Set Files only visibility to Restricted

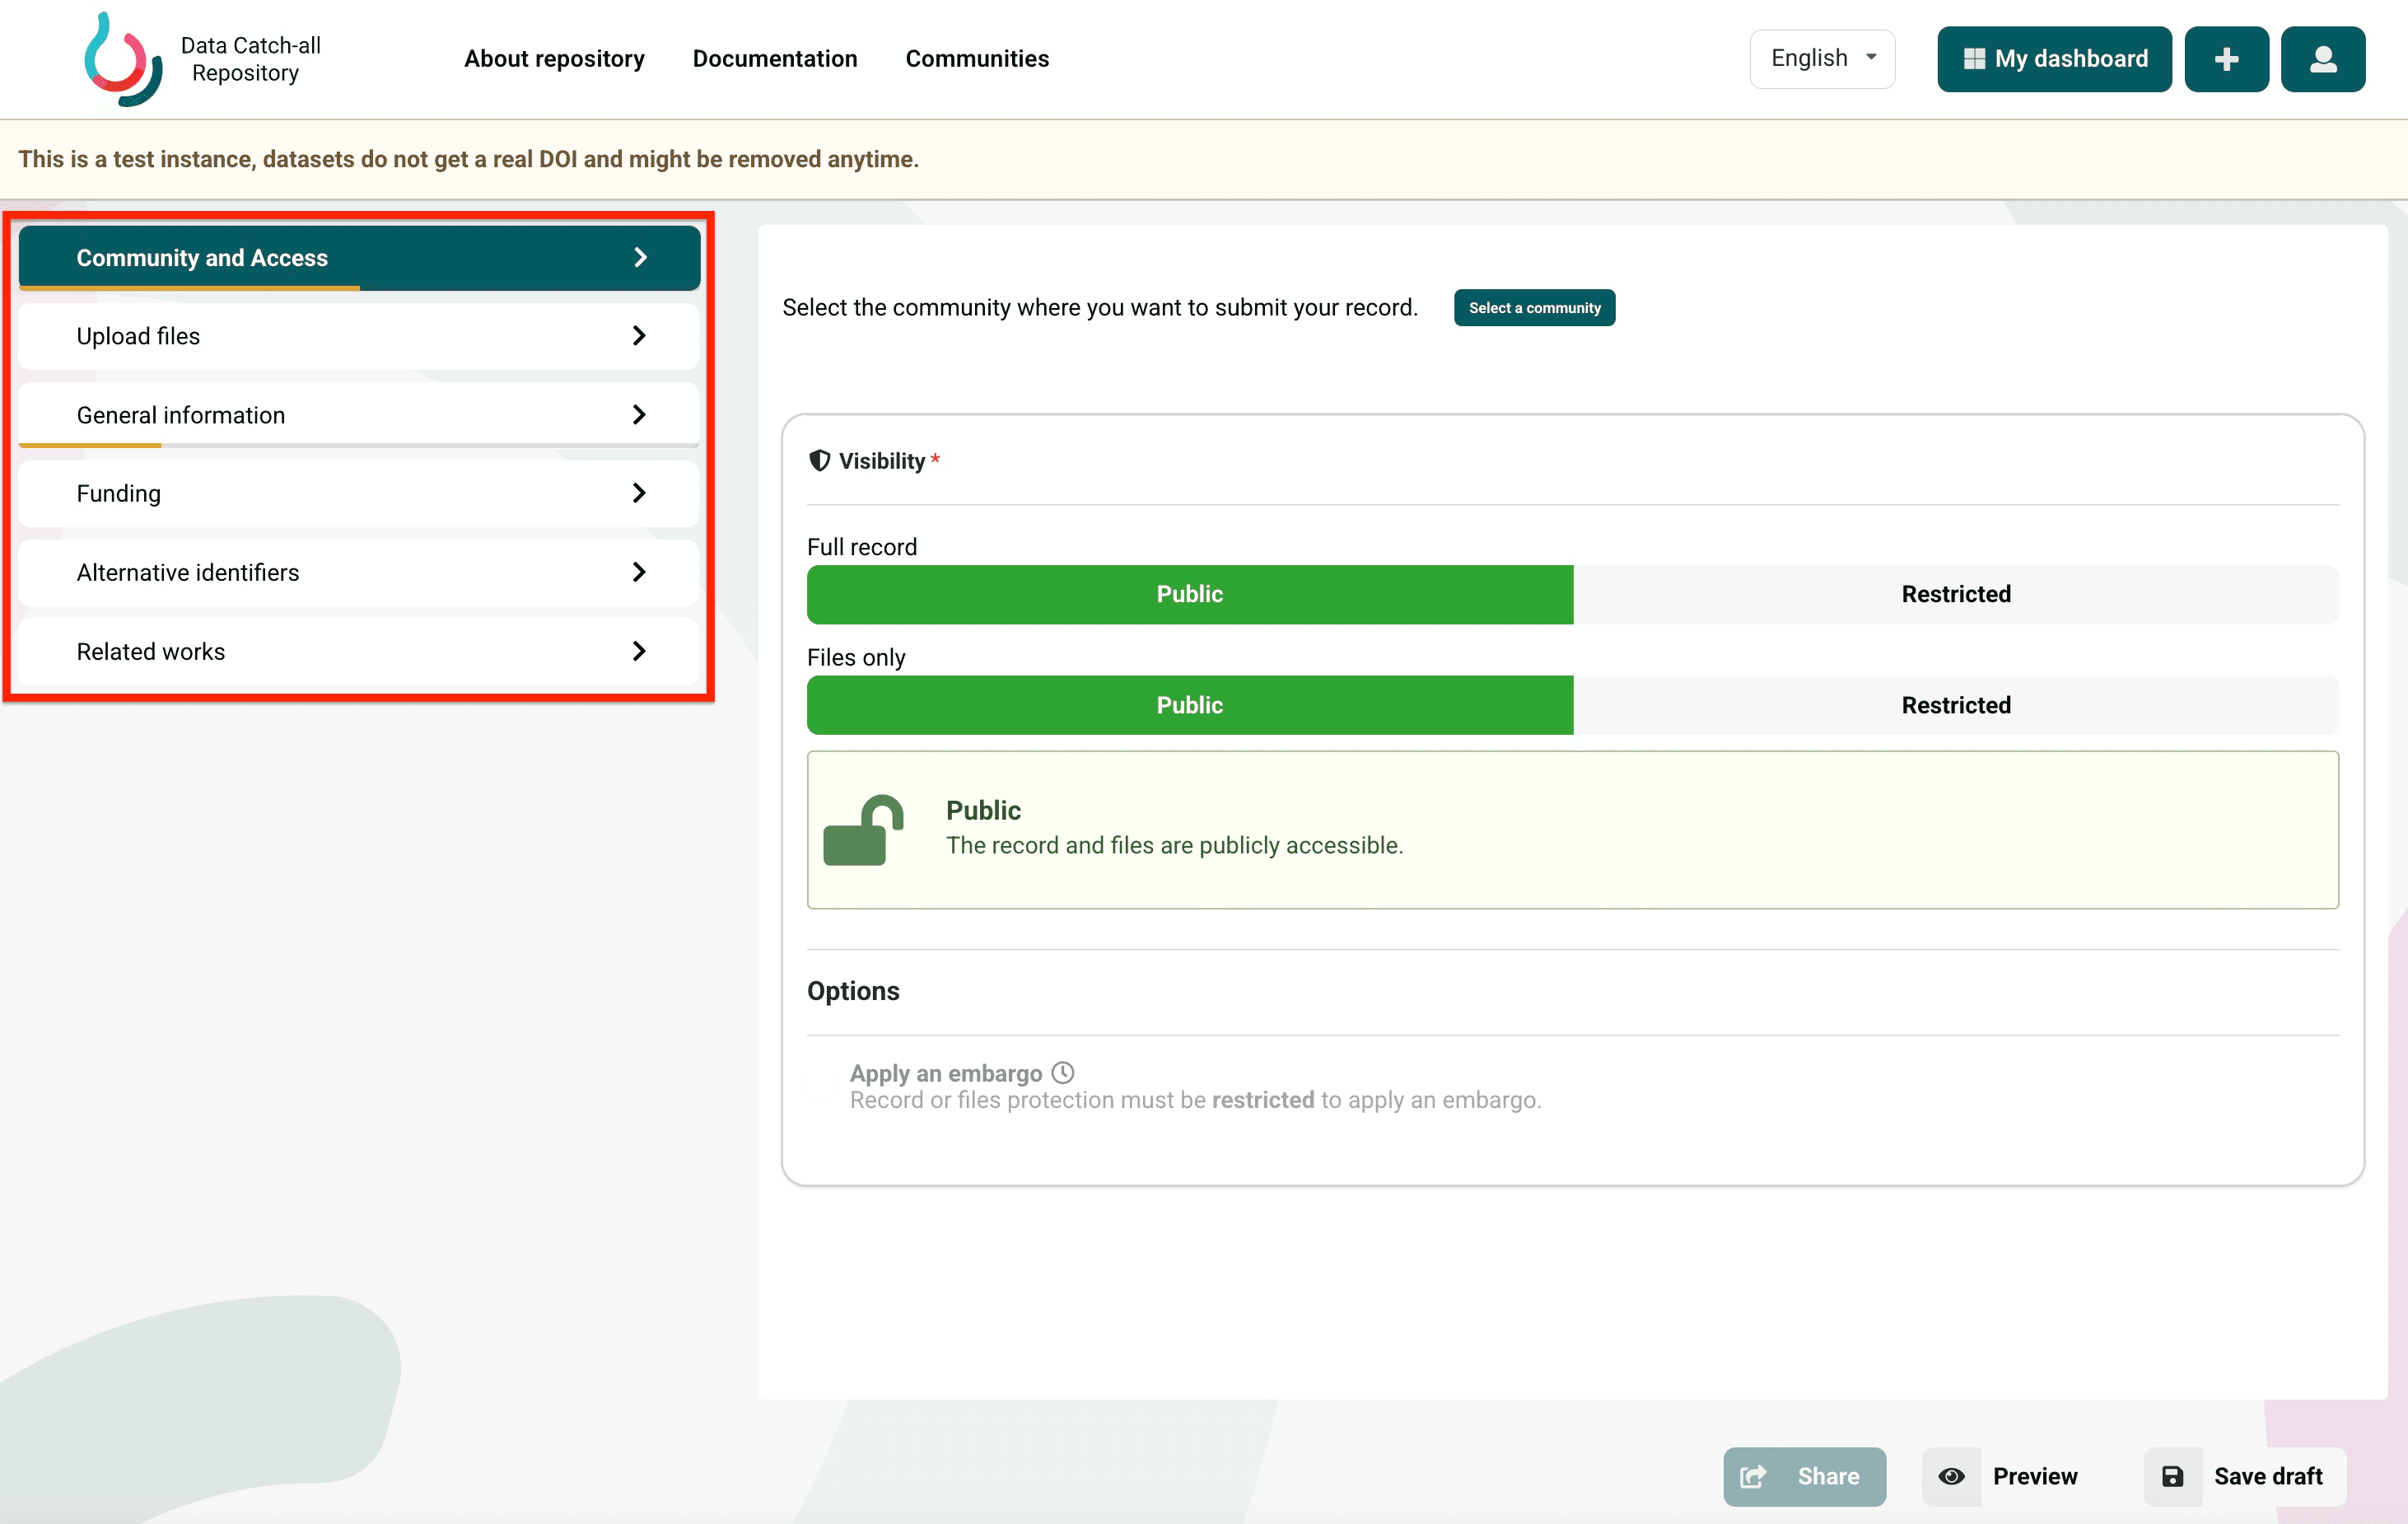1955,705
